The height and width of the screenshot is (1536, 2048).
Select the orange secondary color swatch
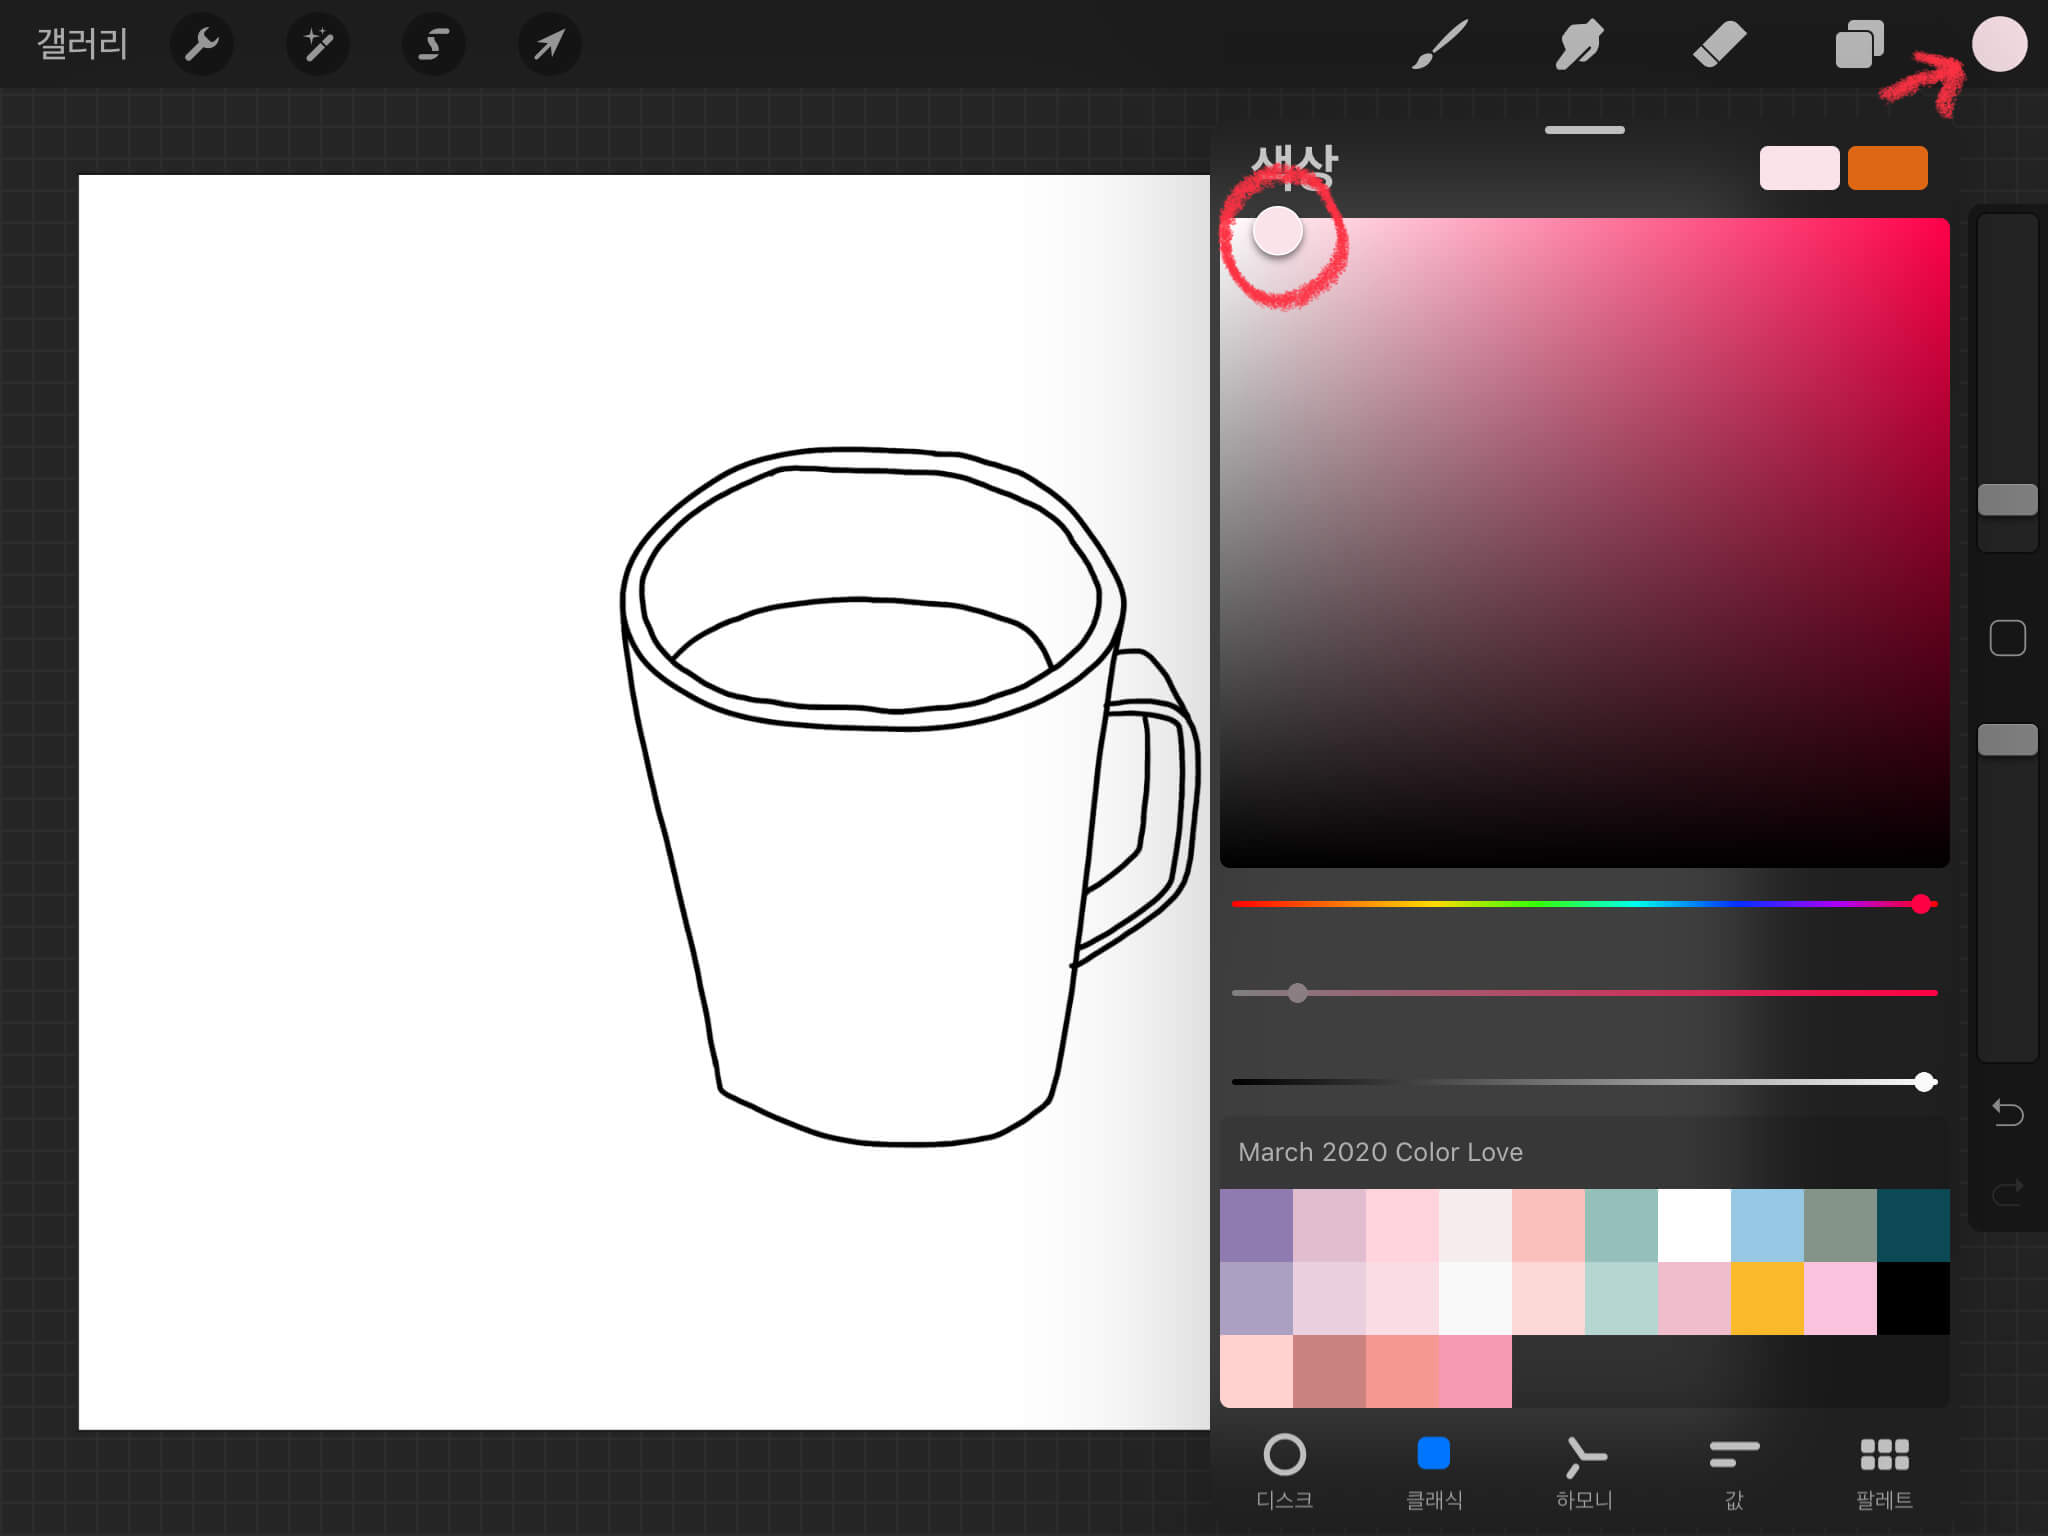1887,168
